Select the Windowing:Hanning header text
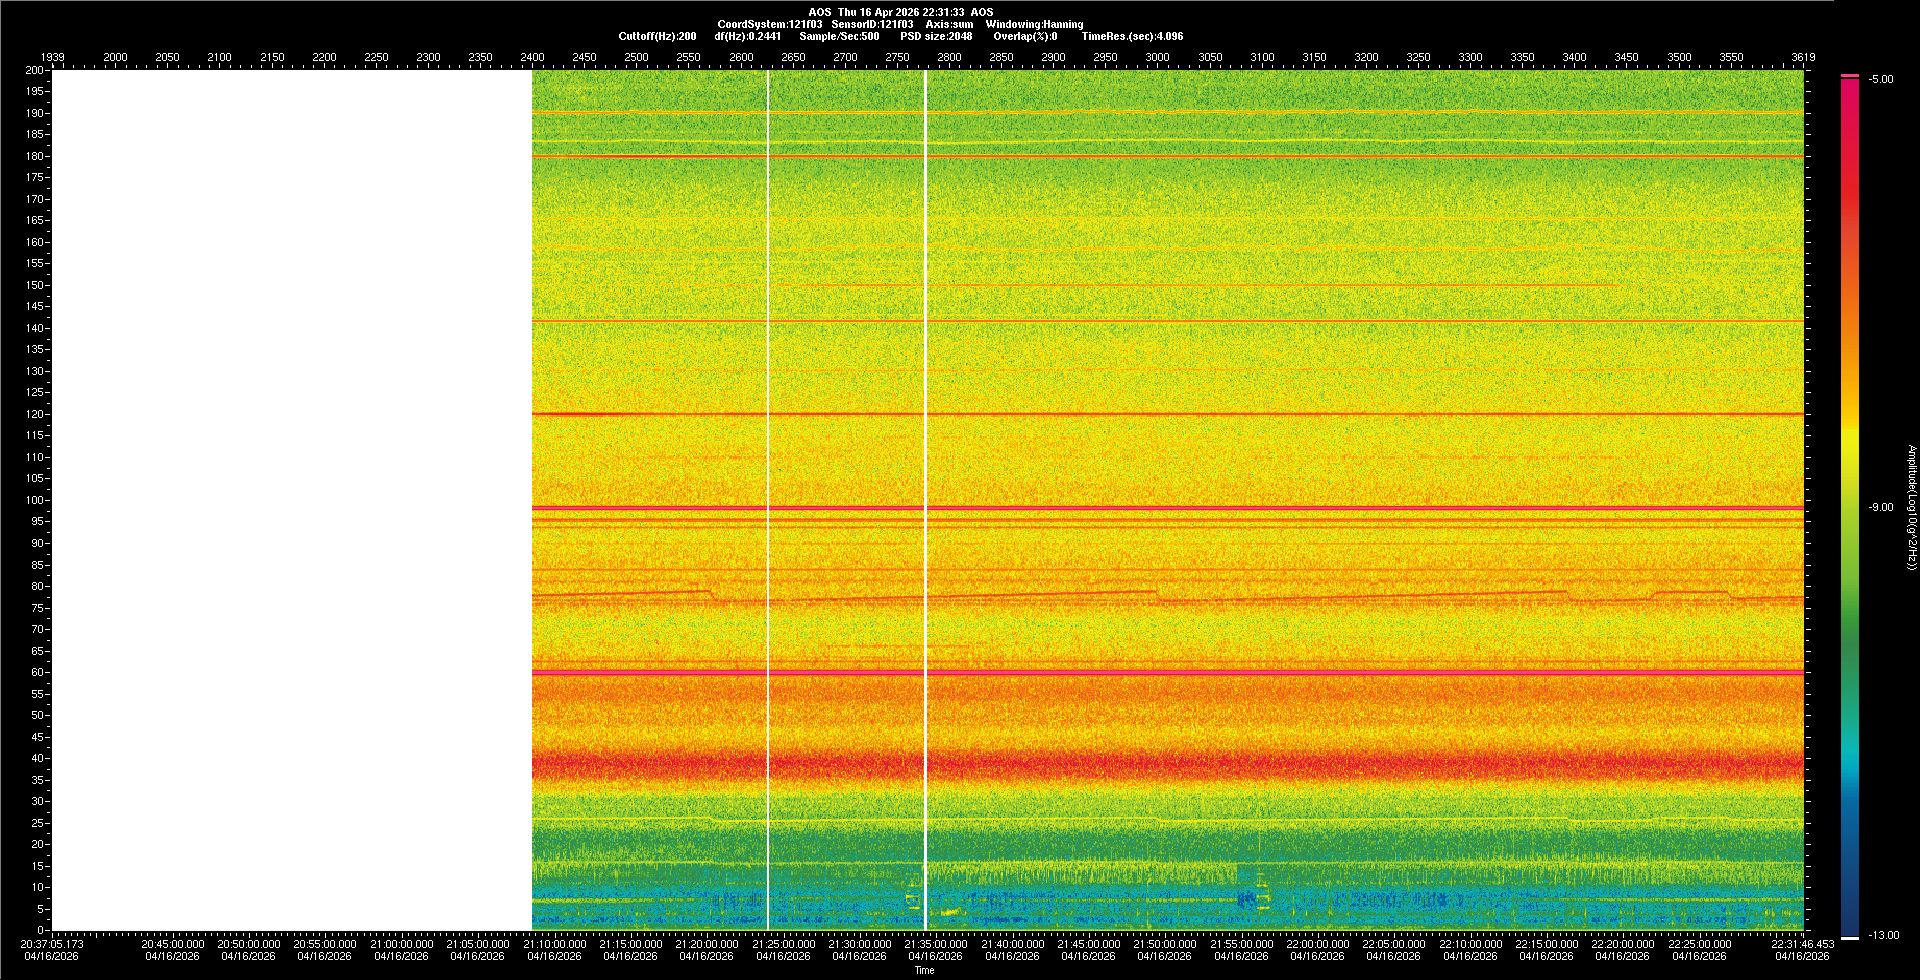Image resolution: width=1920 pixels, height=980 pixels. click(1034, 24)
